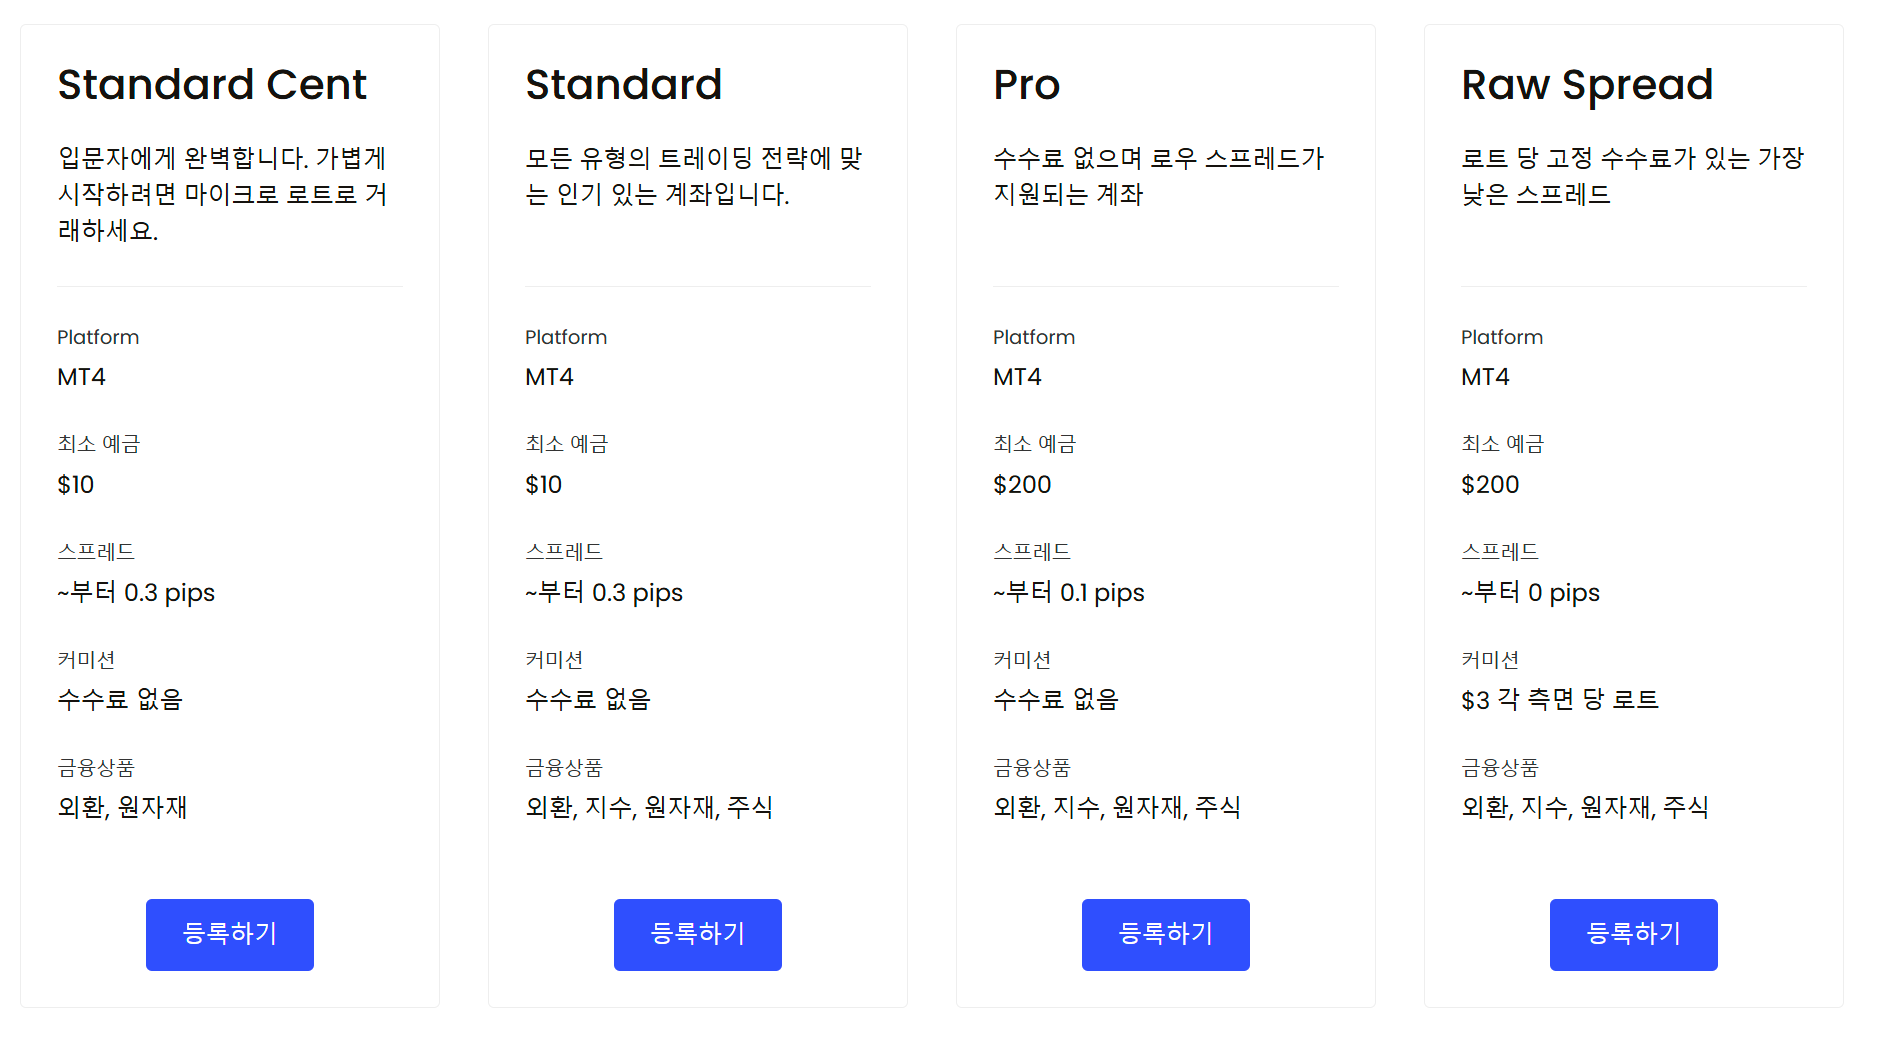Click the $3 각 측면 당 로트 commission text
1878x1042 pixels.
click(x=1560, y=700)
